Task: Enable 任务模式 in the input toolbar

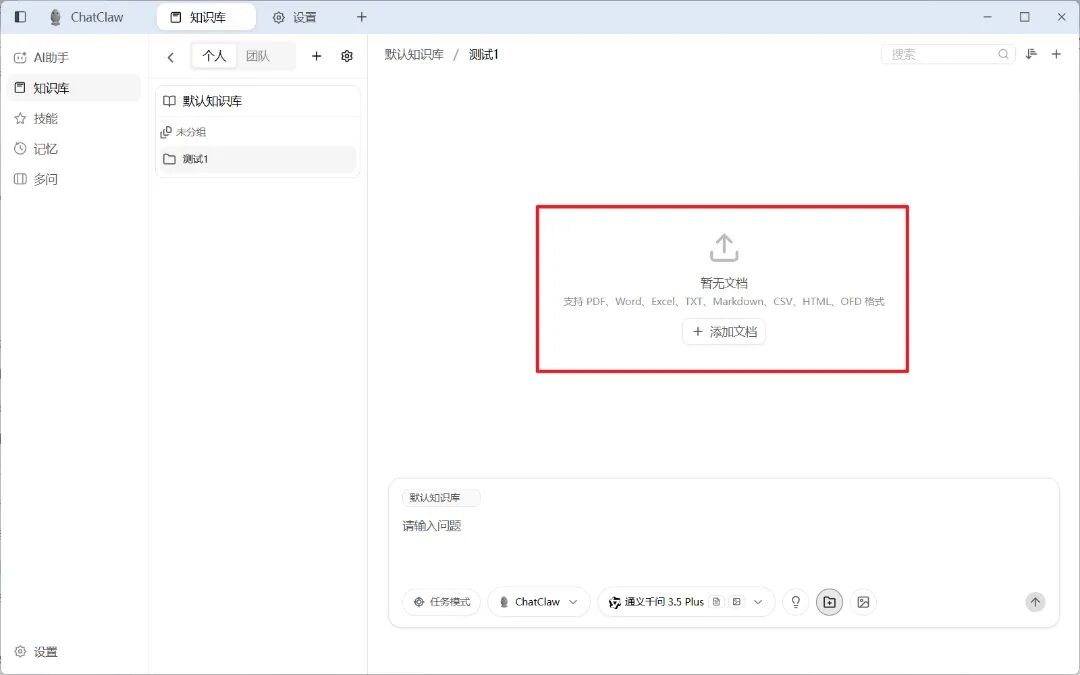Action: tap(441, 602)
